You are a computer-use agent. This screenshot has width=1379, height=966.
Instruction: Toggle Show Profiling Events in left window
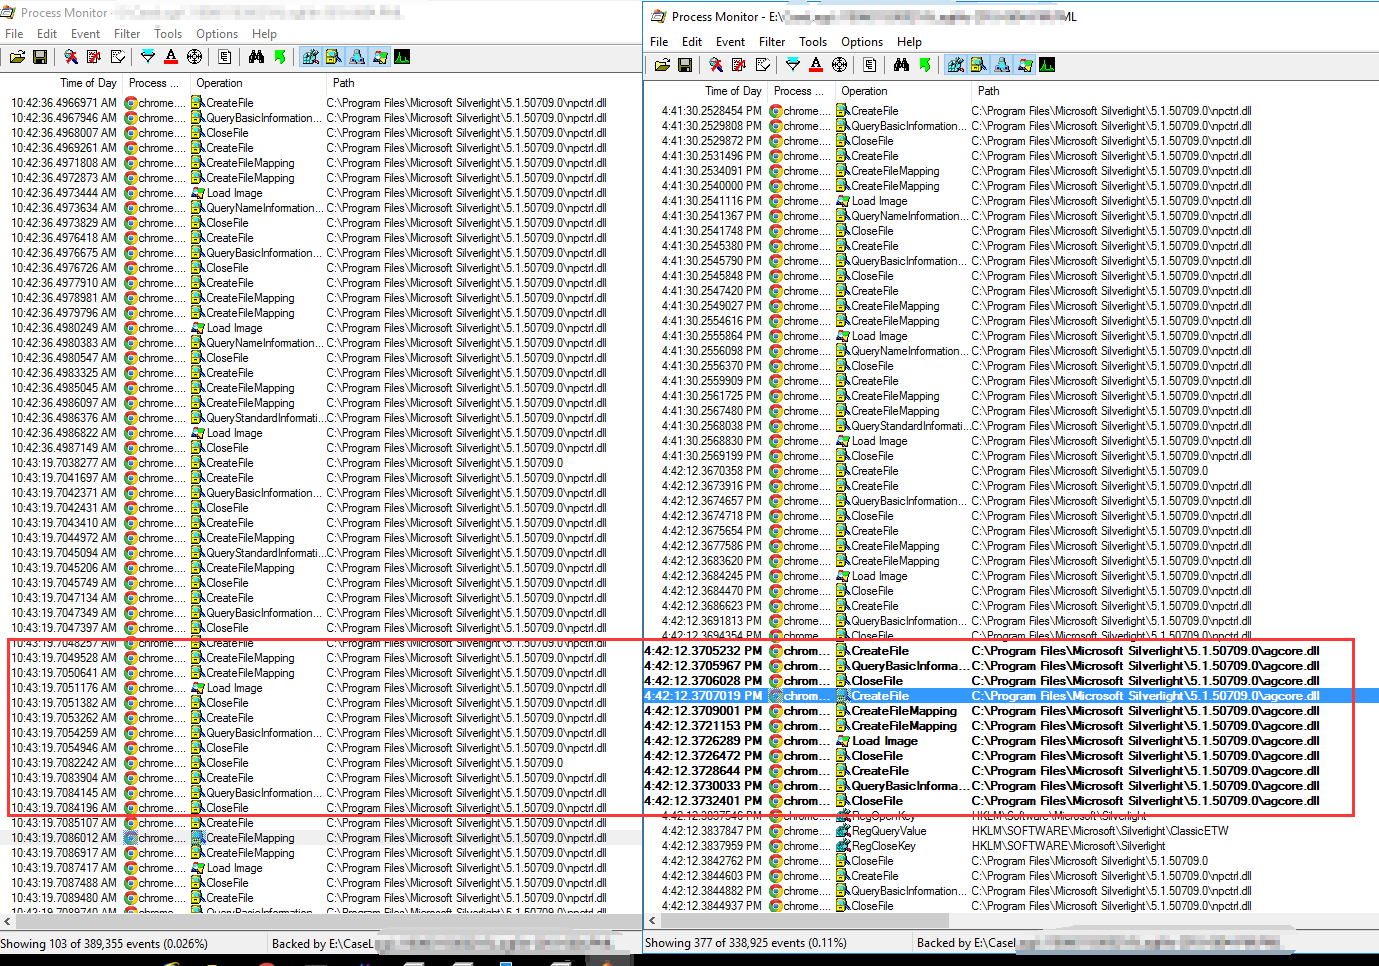tap(402, 57)
